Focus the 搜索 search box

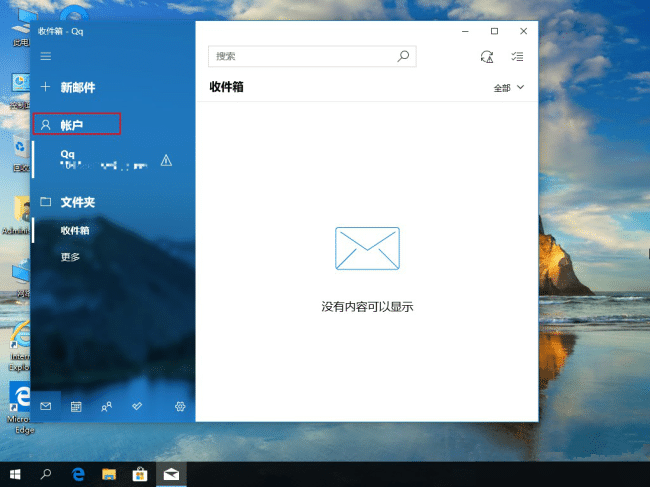pos(312,56)
